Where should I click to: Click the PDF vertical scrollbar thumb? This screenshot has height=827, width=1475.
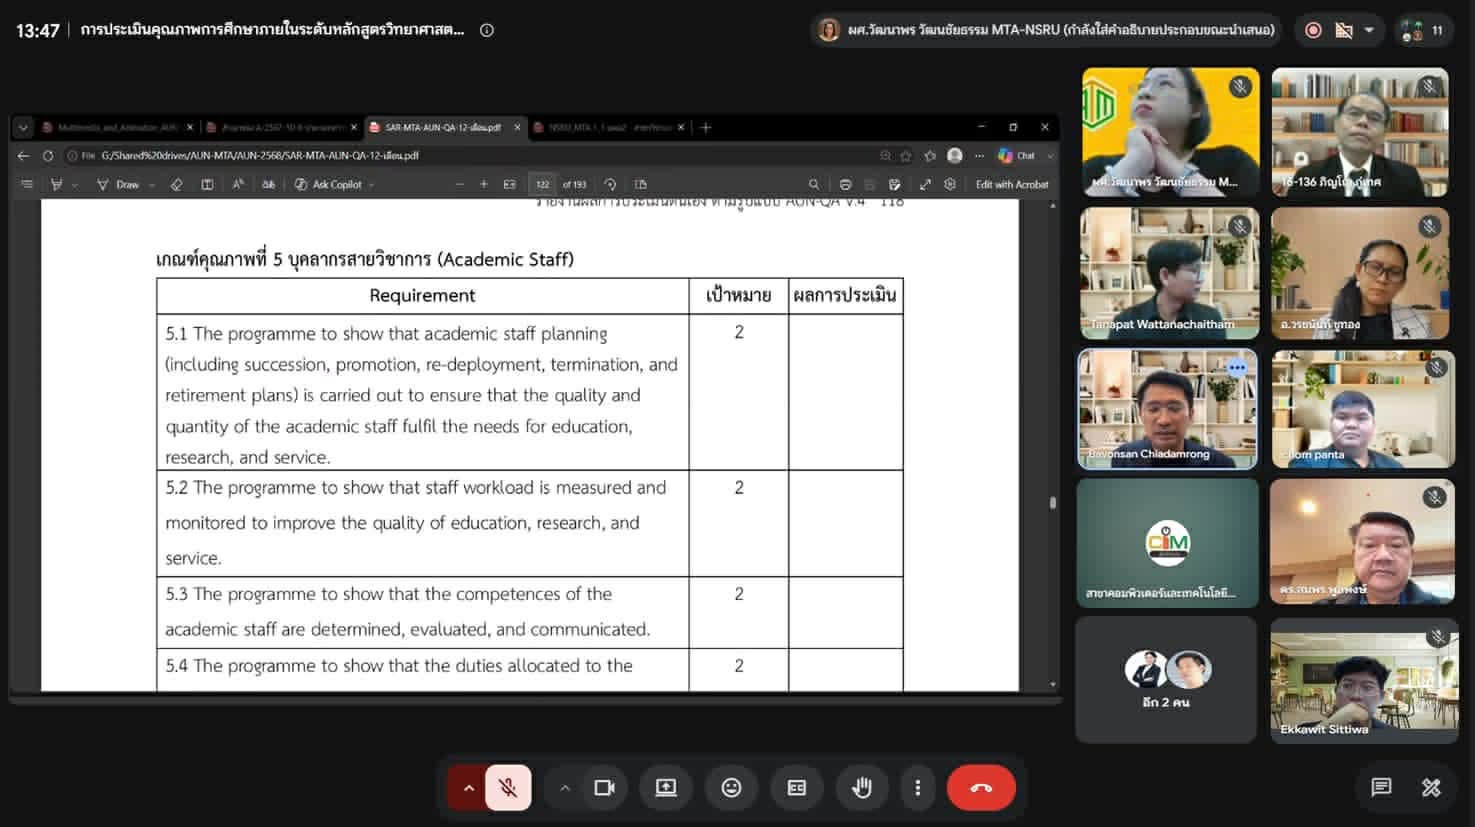(1053, 503)
